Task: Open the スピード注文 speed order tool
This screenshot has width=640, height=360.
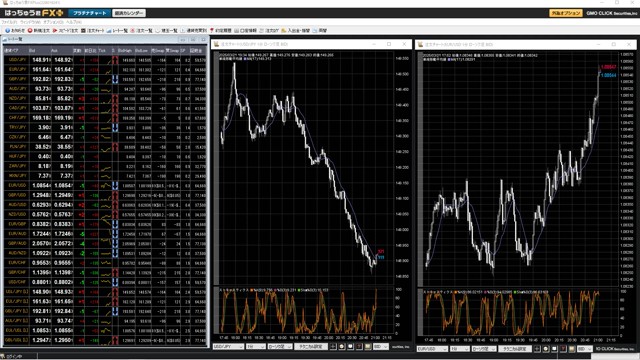Action: coord(65,31)
